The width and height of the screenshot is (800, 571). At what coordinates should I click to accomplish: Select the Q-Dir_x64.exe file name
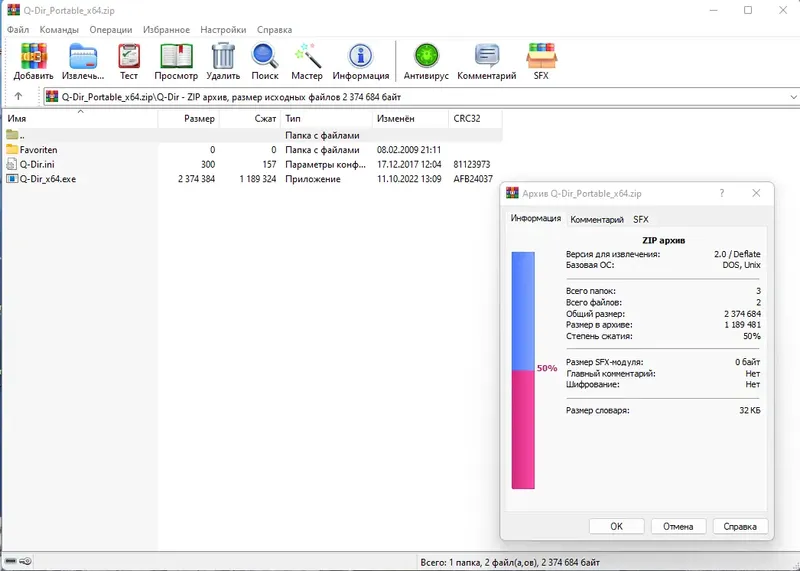(47, 179)
